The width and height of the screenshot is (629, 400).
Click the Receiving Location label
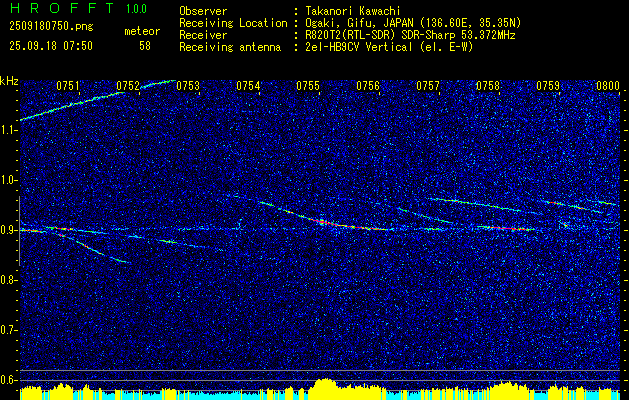(x=233, y=23)
